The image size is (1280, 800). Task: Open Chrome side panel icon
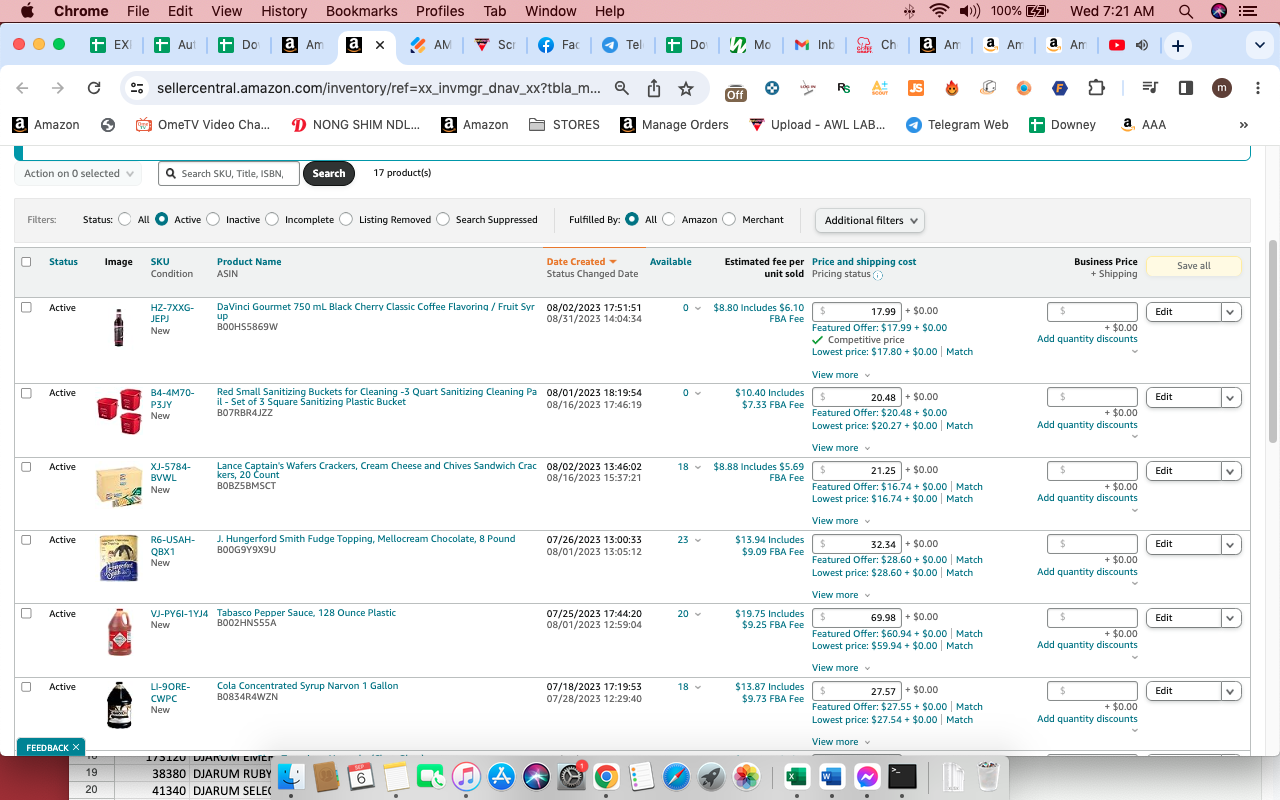click(x=1186, y=88)
